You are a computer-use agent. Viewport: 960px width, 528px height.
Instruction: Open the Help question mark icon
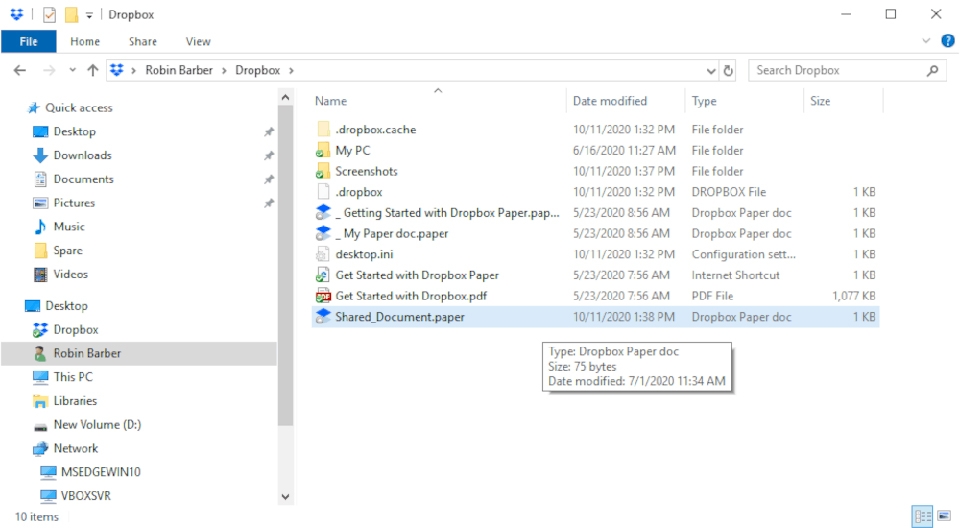pyautogui.click(x=948, y=41)
